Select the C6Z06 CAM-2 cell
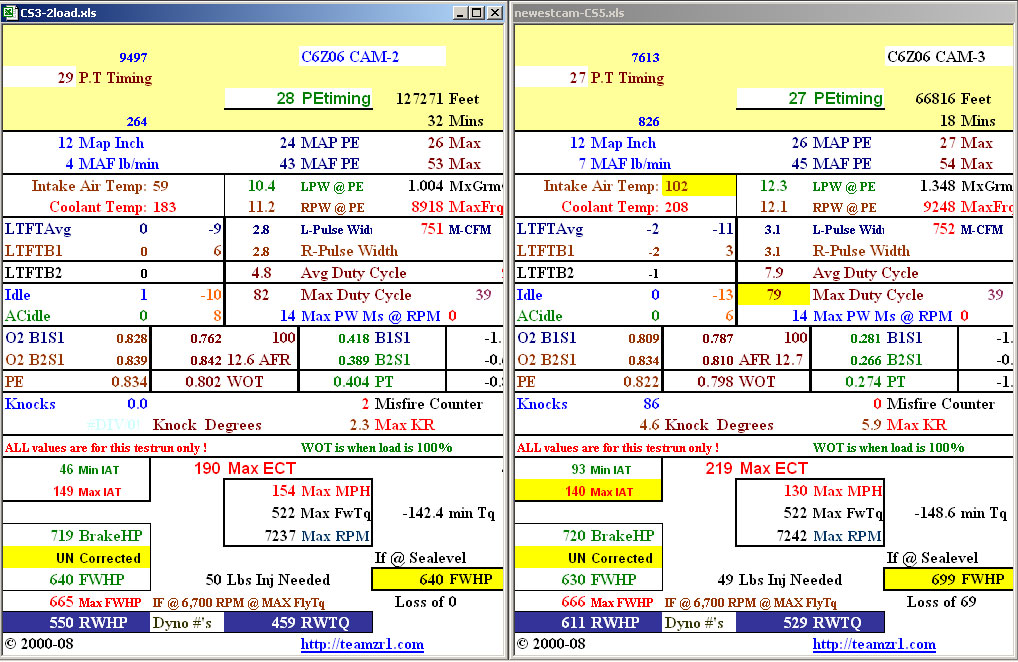The width and height of the screenshot is (1018, 662). tap(372, 57)
